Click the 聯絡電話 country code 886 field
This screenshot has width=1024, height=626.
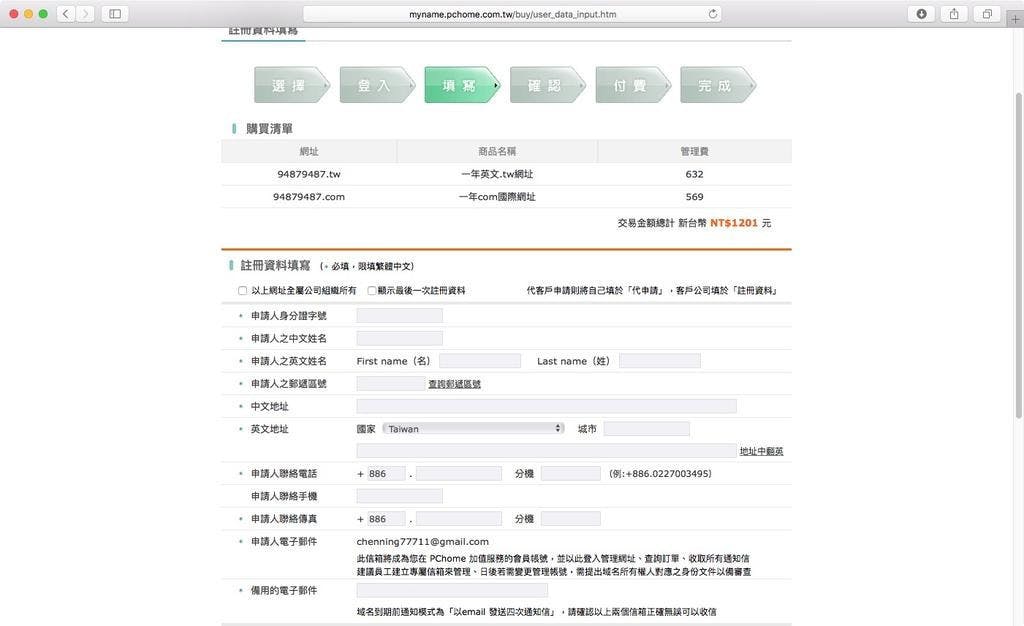click(x=387, y=473)
